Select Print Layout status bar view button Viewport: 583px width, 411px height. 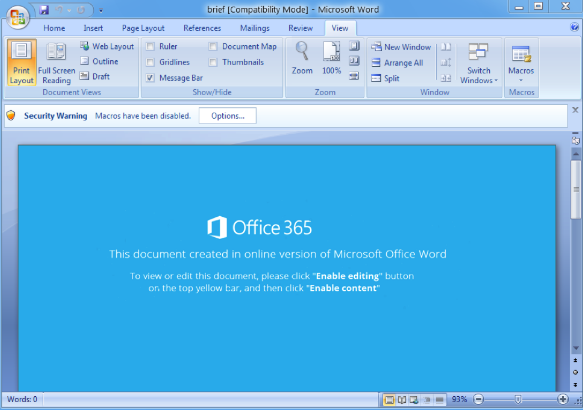pyautogui.click(x=389, y=400)
